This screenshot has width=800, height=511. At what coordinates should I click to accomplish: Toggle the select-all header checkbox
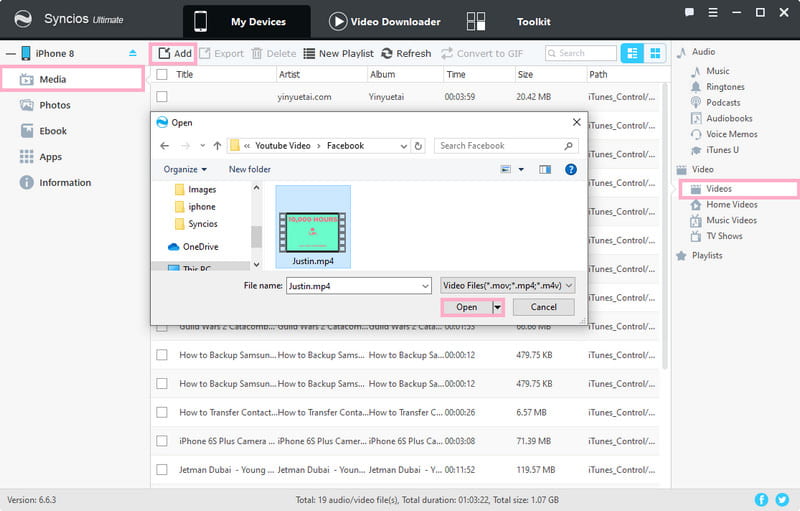click(x=162, y=74)
